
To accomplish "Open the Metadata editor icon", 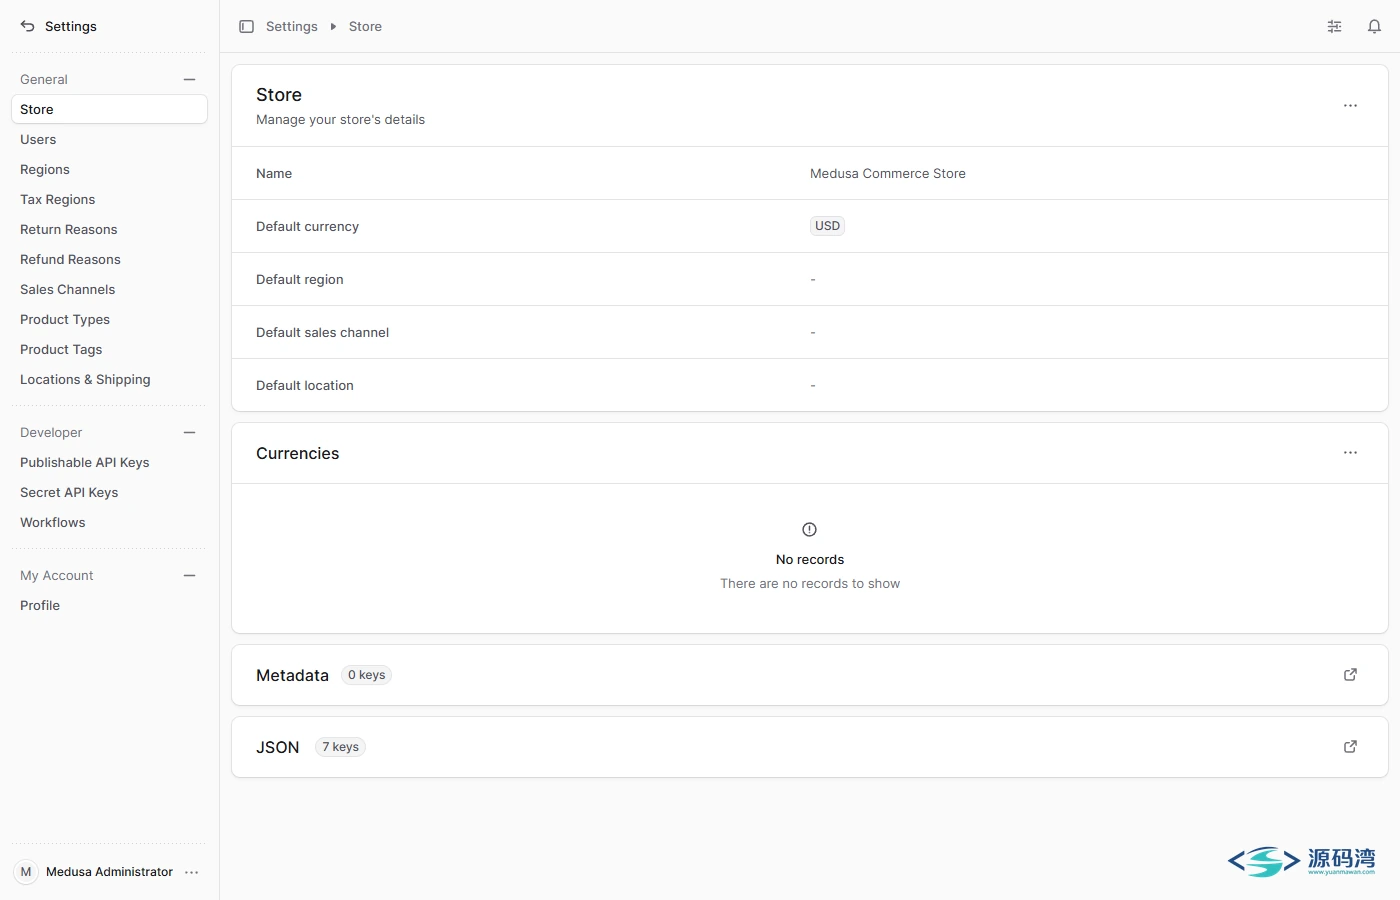I will pyautogui.click(x=1350, y=675).
